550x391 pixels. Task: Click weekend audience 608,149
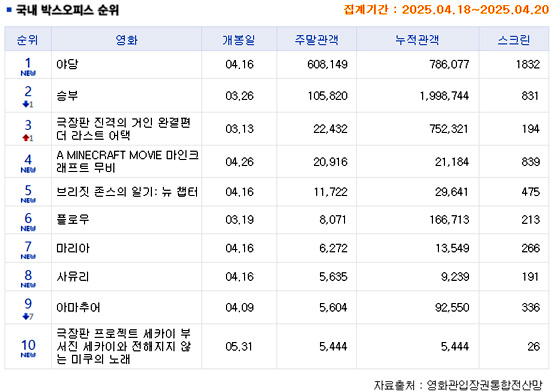tap(328, 64)
